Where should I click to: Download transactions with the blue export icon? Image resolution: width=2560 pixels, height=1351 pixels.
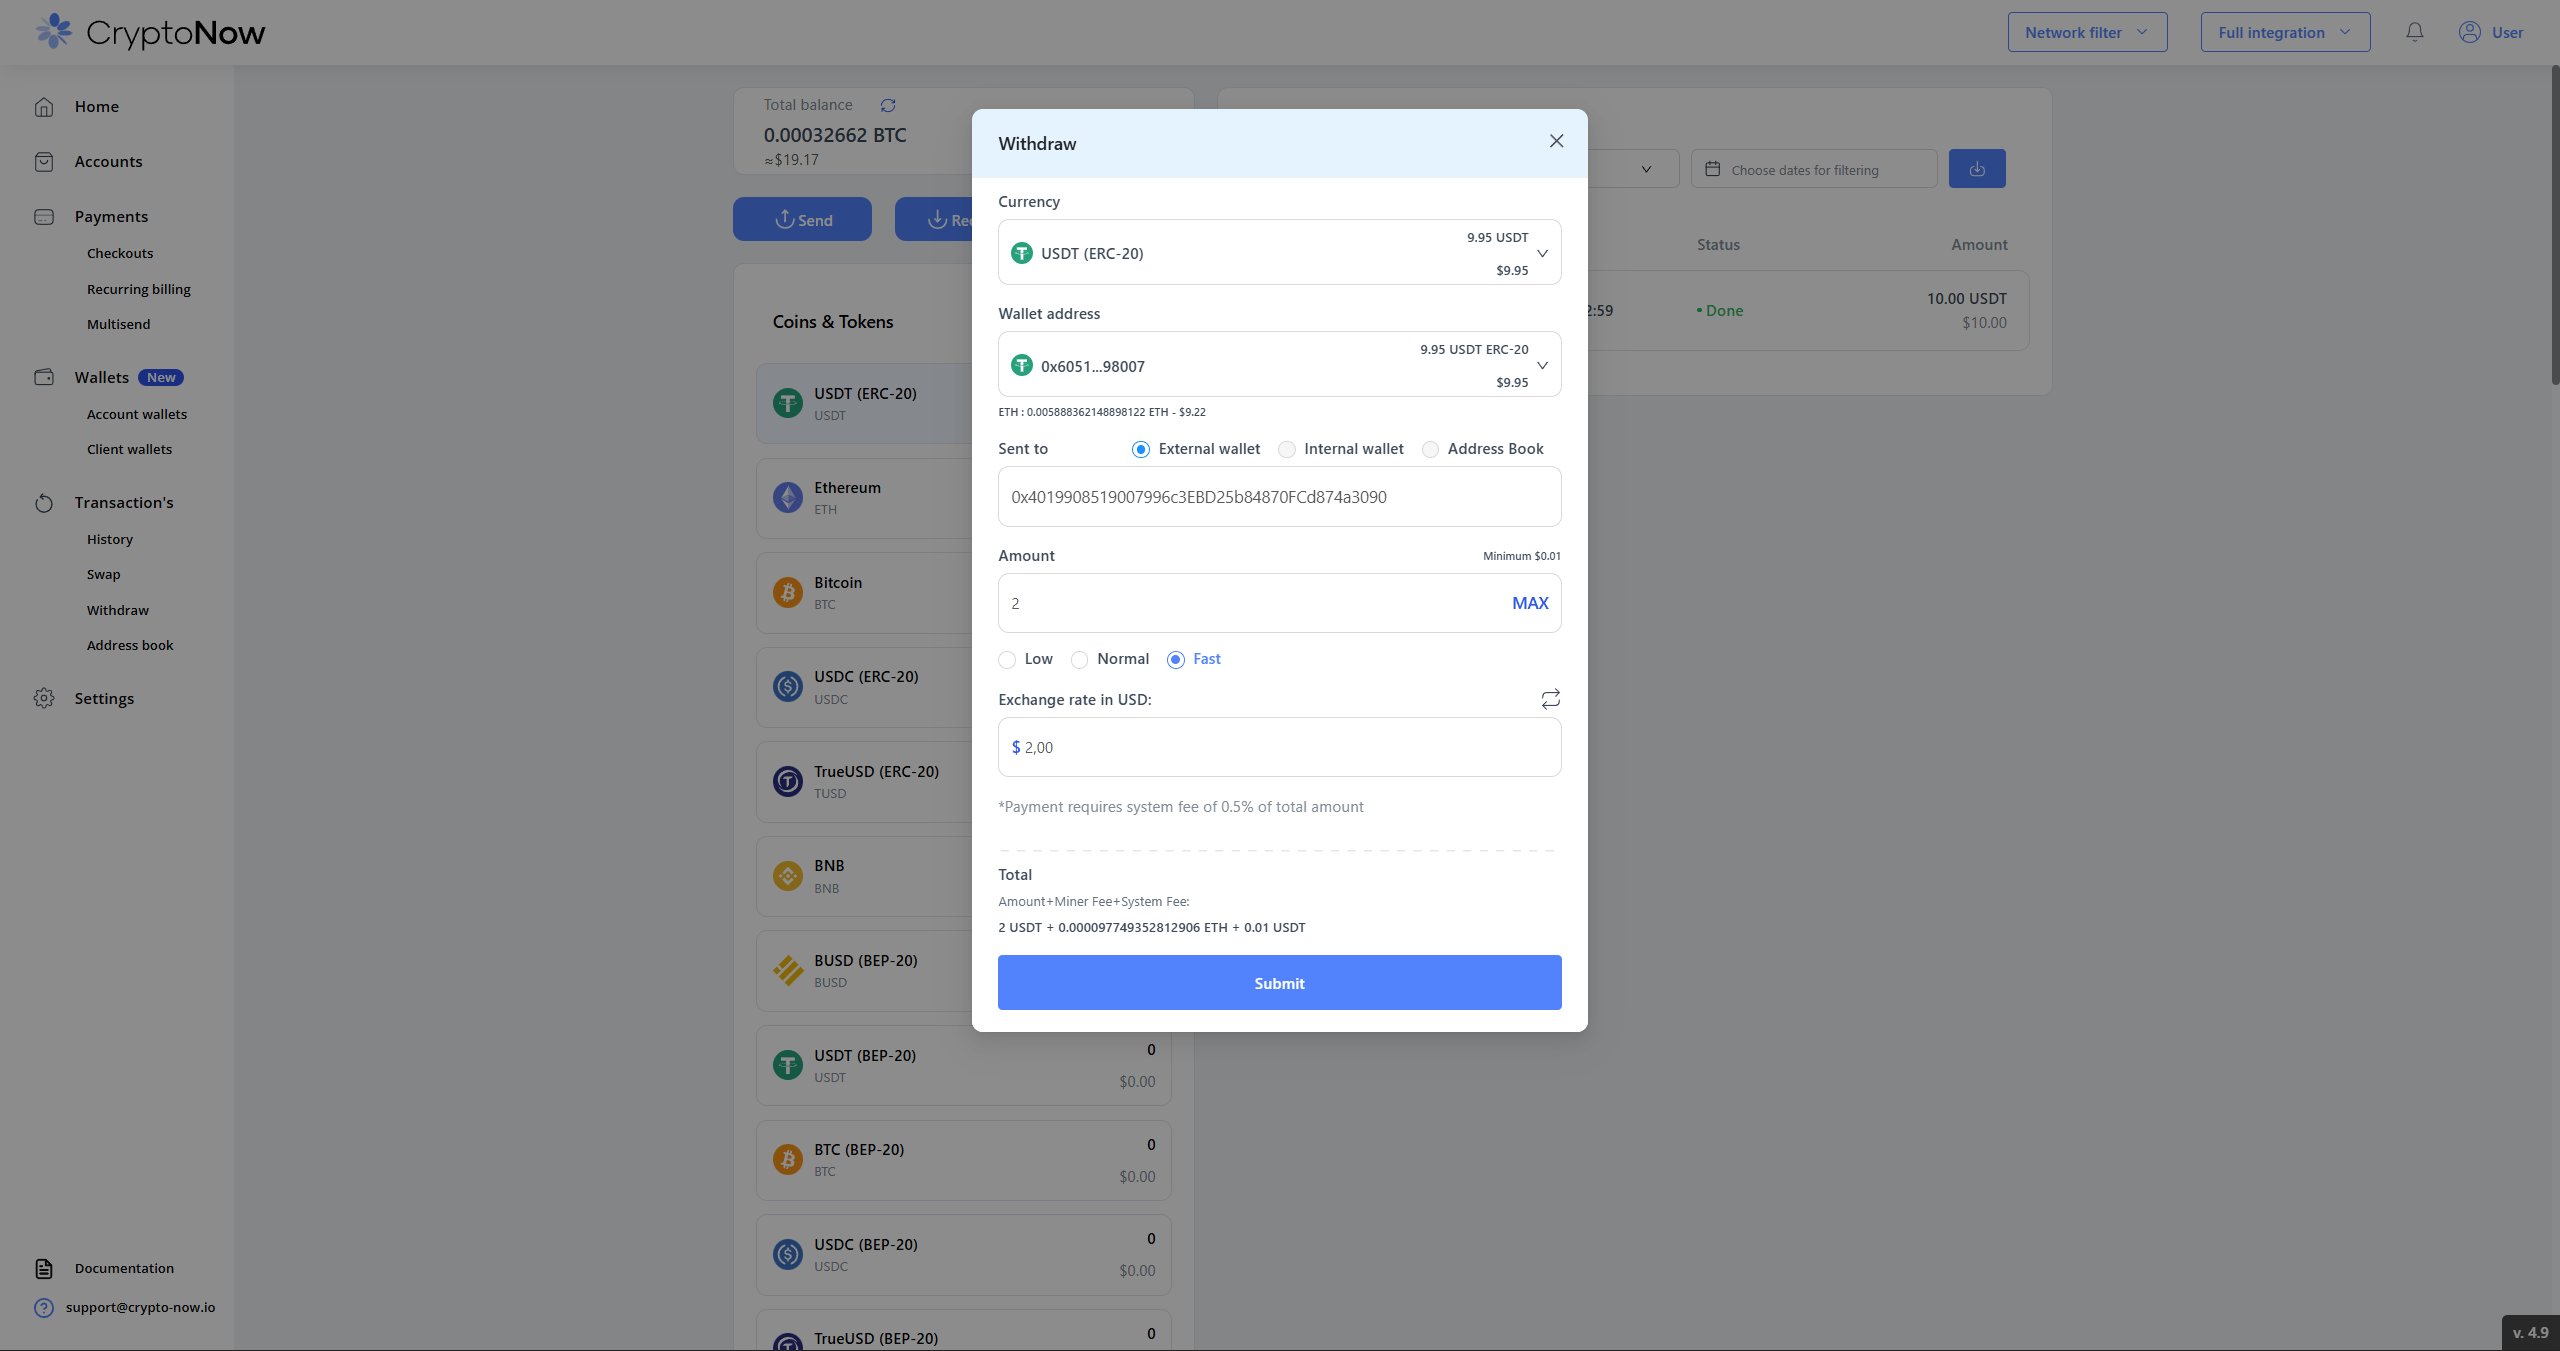pos(1977,169)
